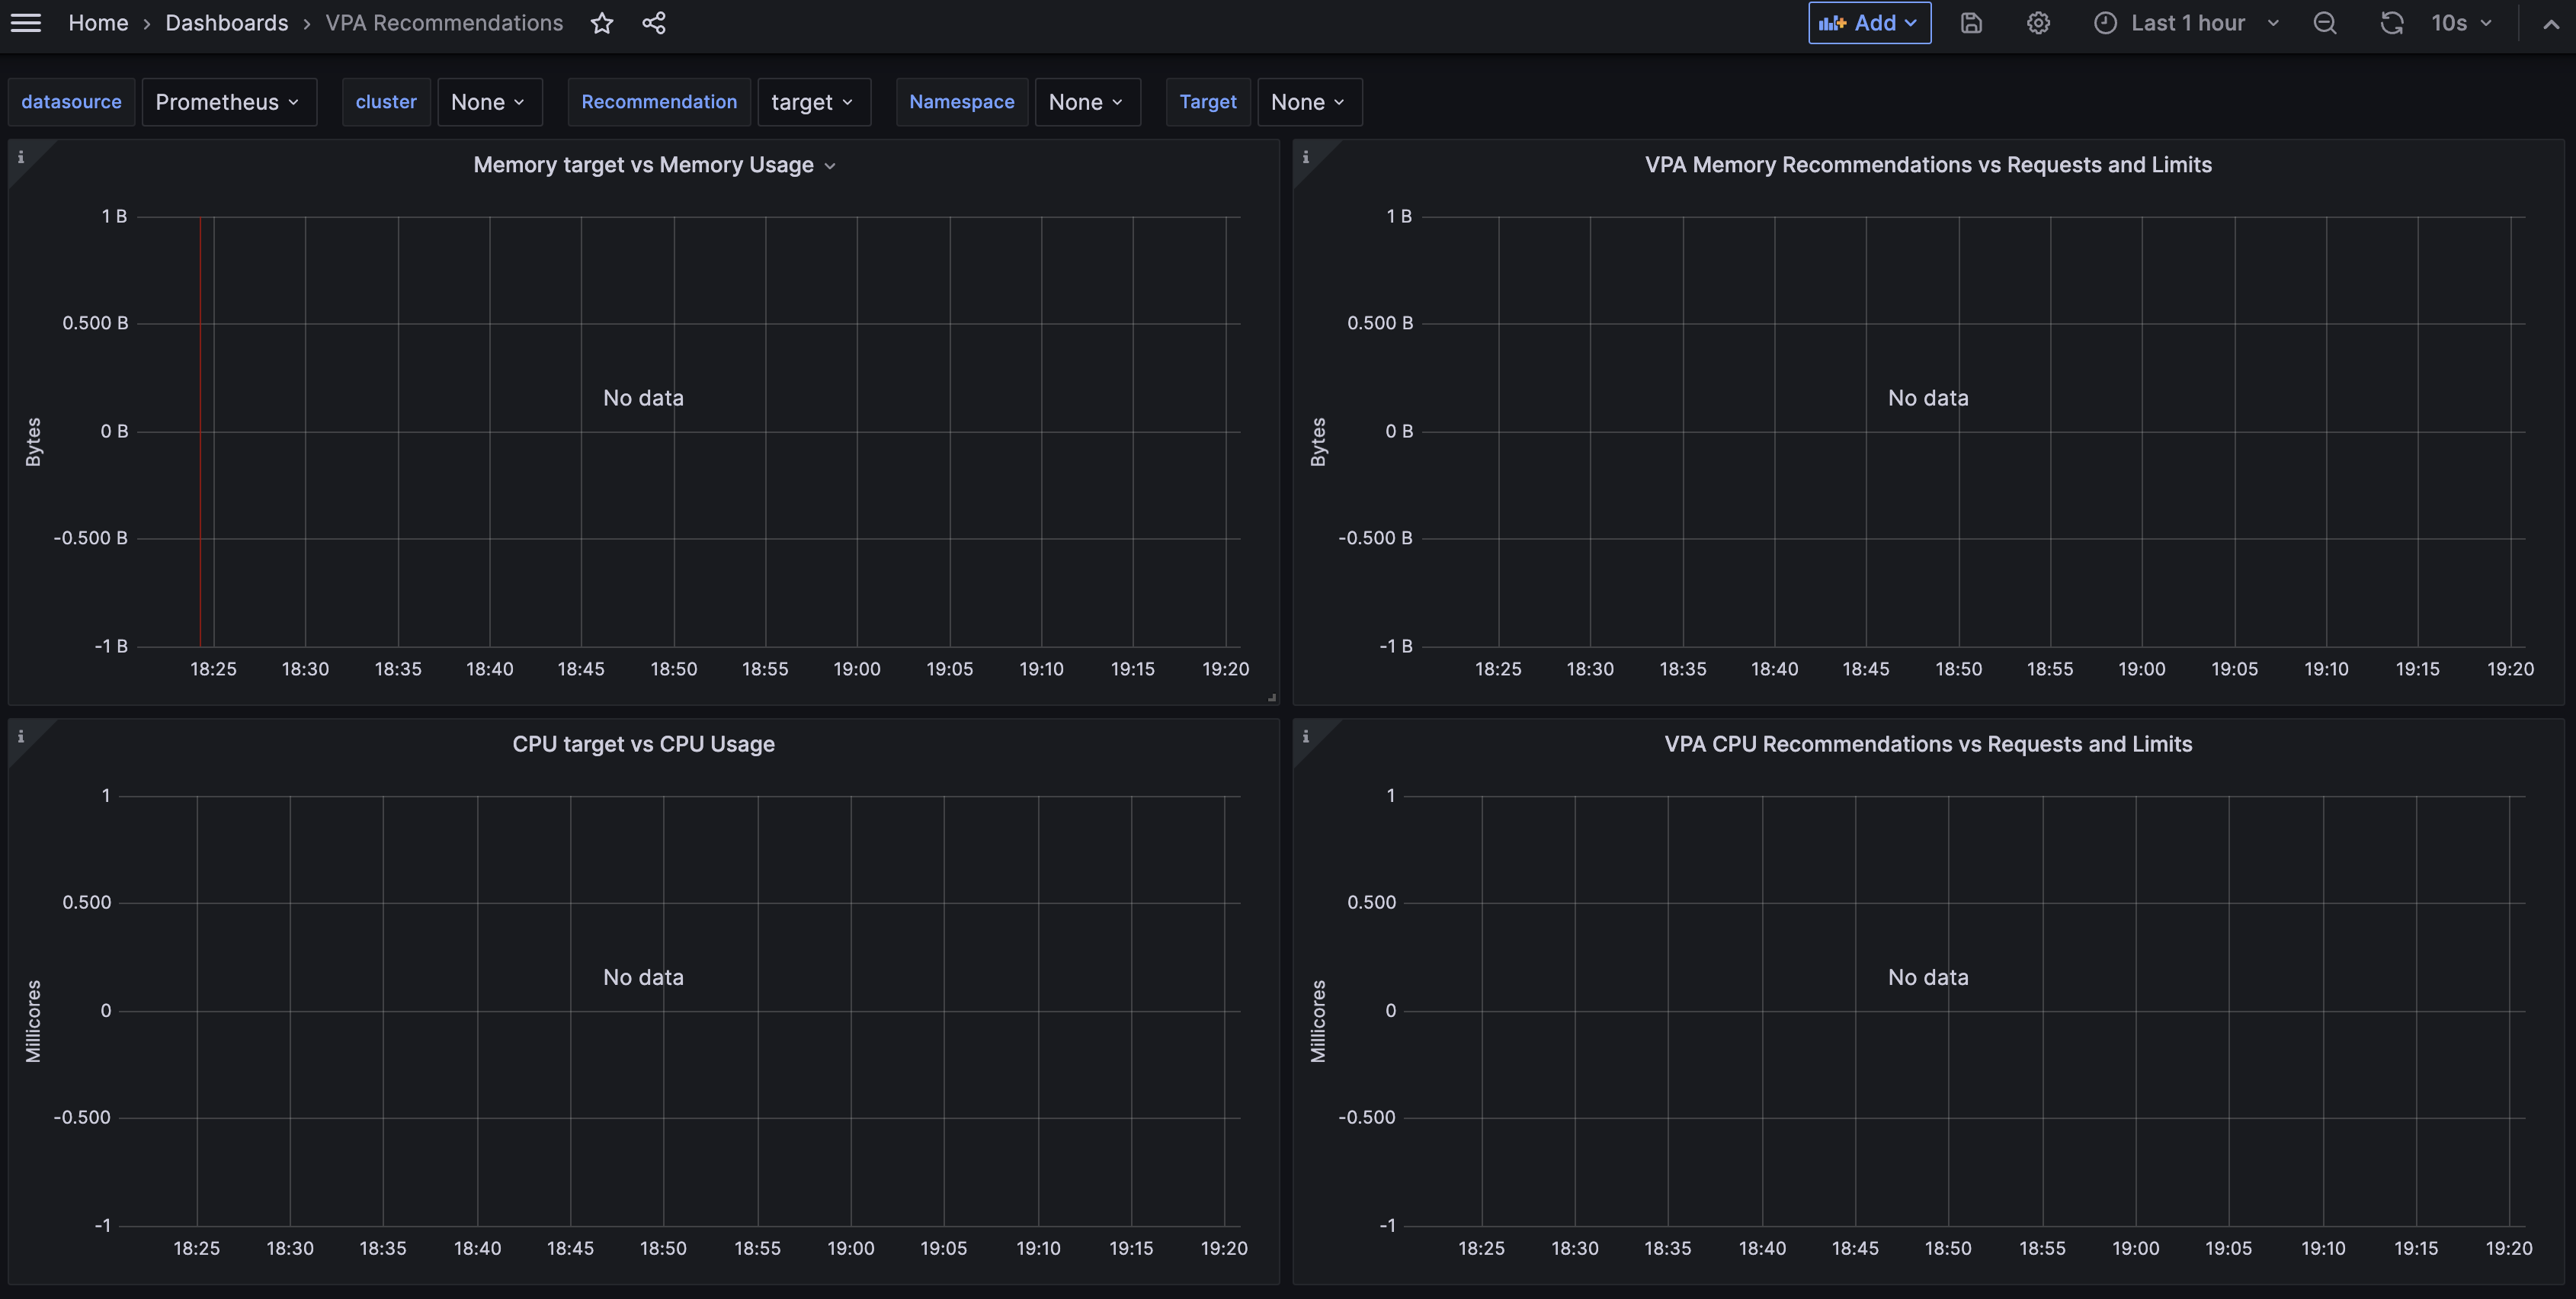Show info for CPU target panel
This screenshot has width=2576, height=1299.
21,736
